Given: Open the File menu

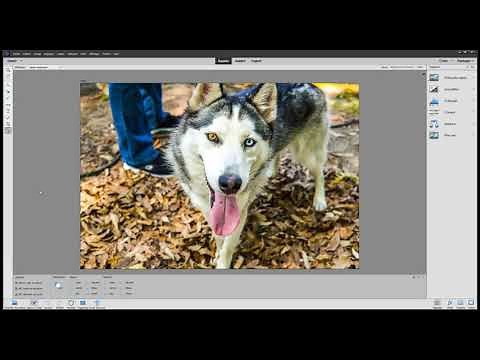Looking at the screenshot, I should tap(16, 54).
